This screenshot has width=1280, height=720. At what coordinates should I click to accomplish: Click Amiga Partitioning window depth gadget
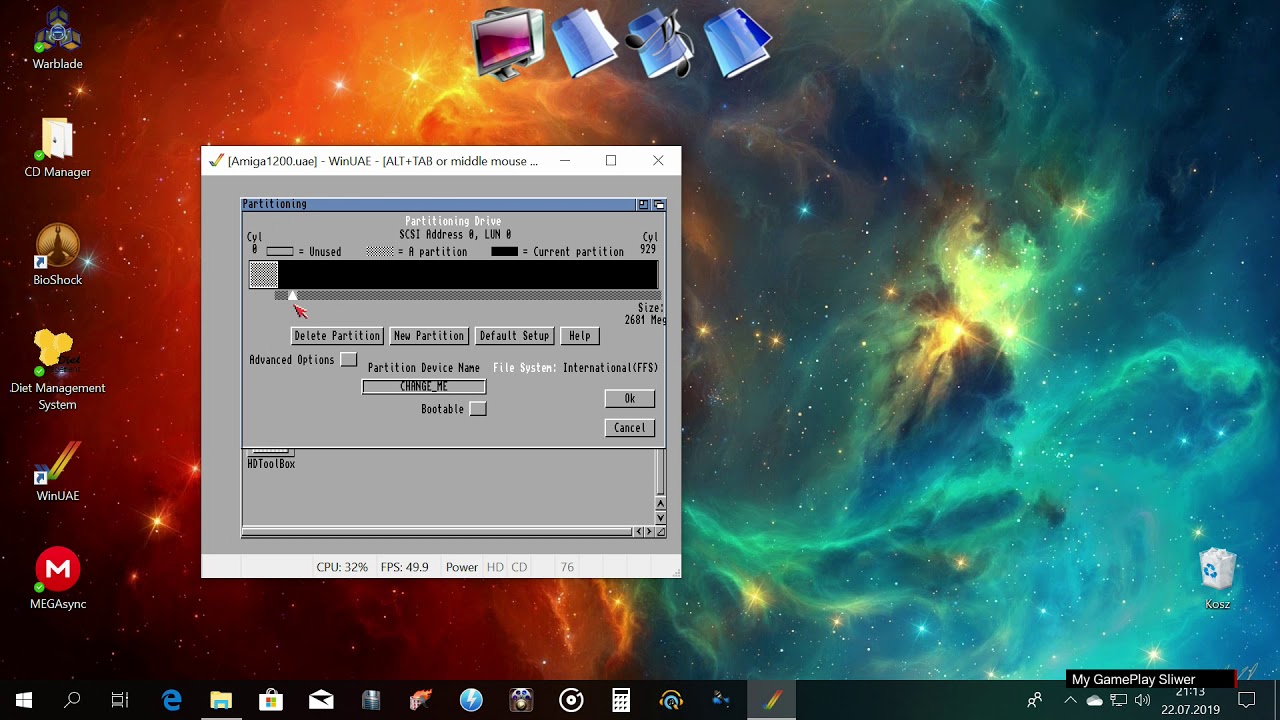pyautogui.click(x=658, y=204)
